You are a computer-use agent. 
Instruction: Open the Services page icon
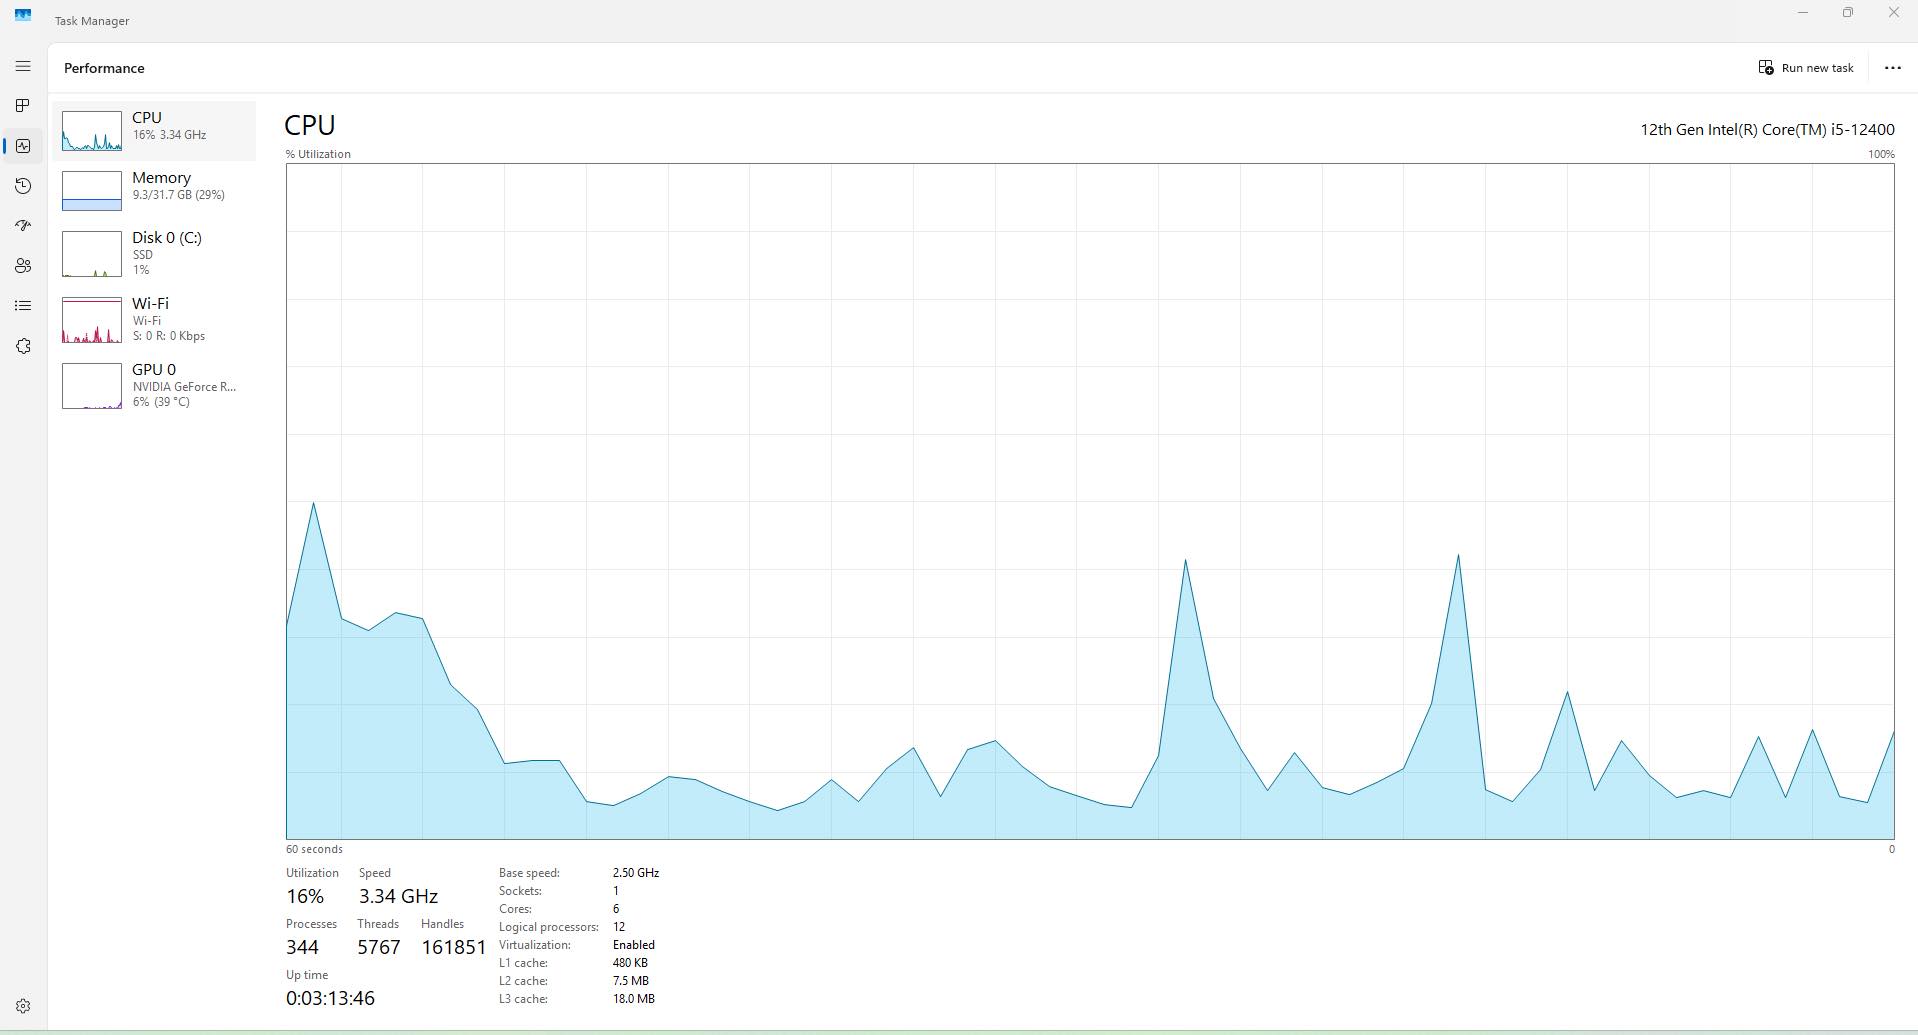[23, 346]
